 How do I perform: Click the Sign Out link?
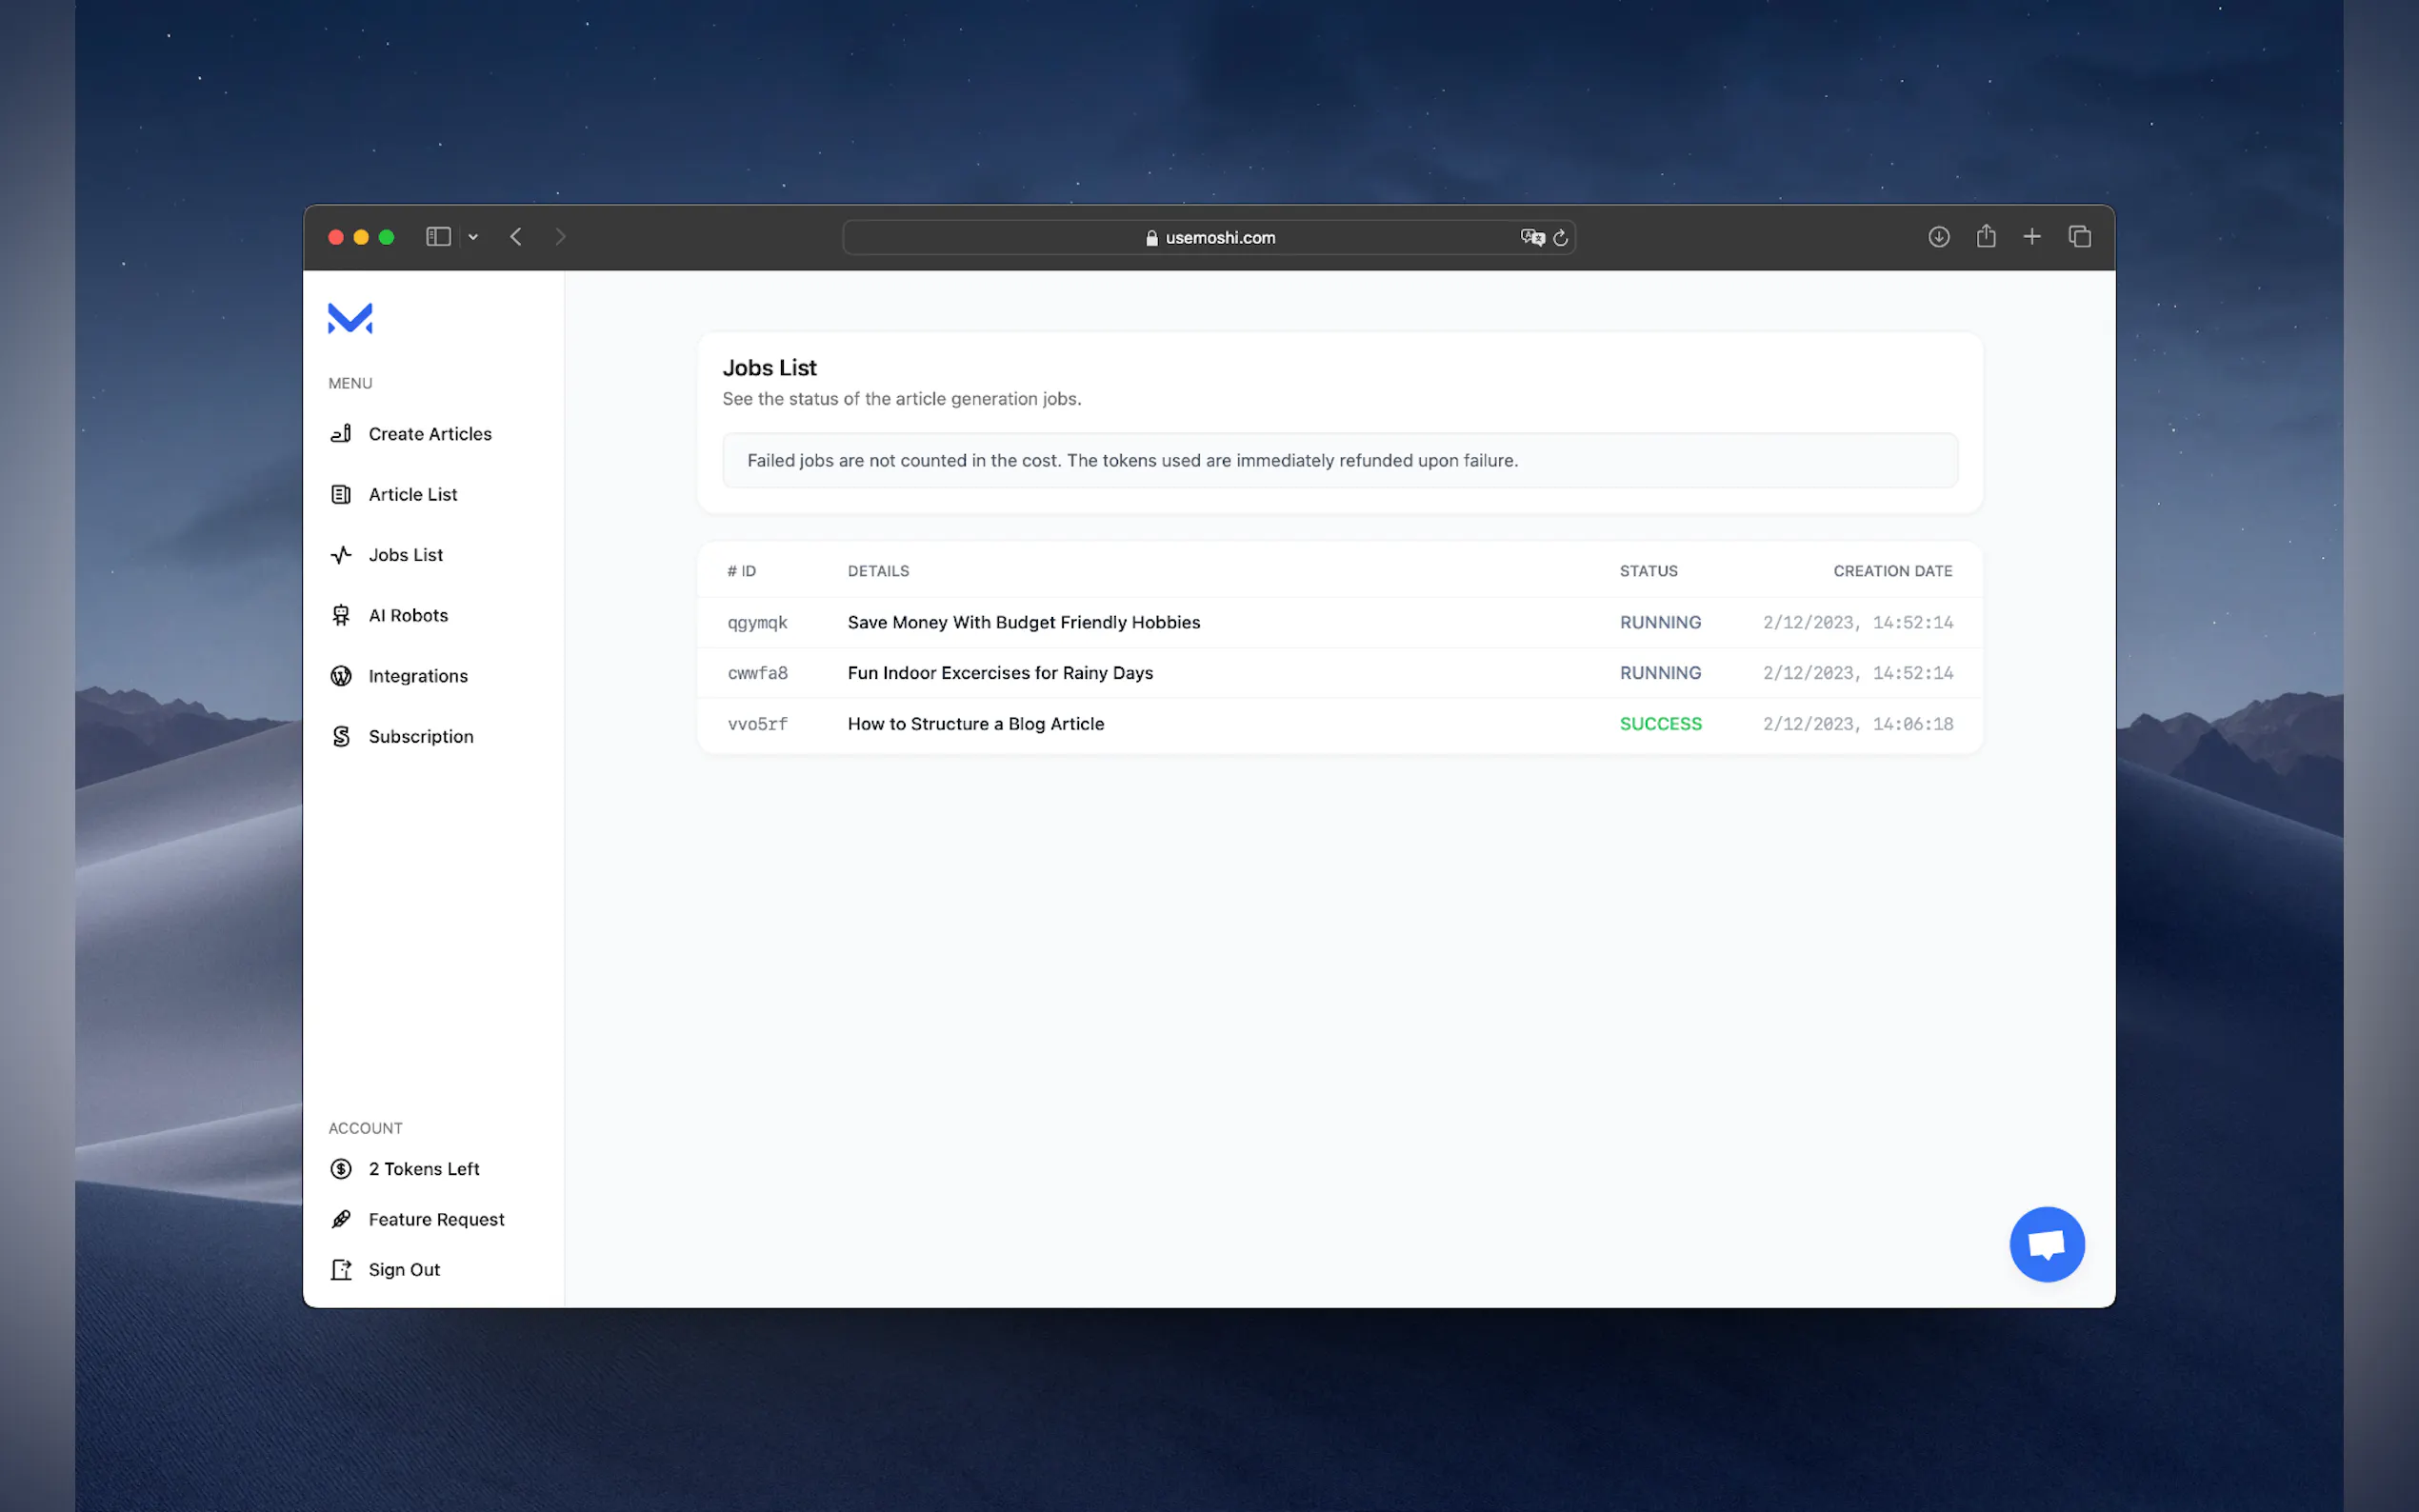pos(403,1269)
